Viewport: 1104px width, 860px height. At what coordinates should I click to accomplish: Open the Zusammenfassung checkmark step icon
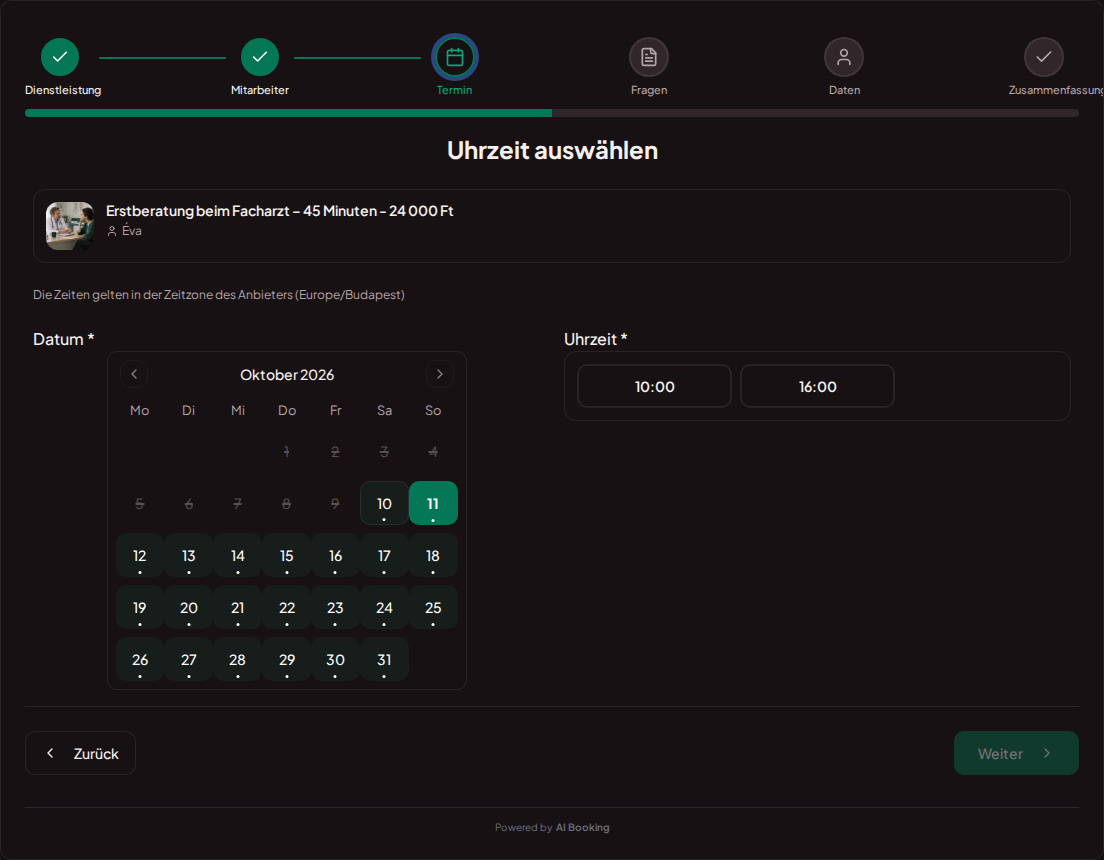click(x=1043, y=57)
